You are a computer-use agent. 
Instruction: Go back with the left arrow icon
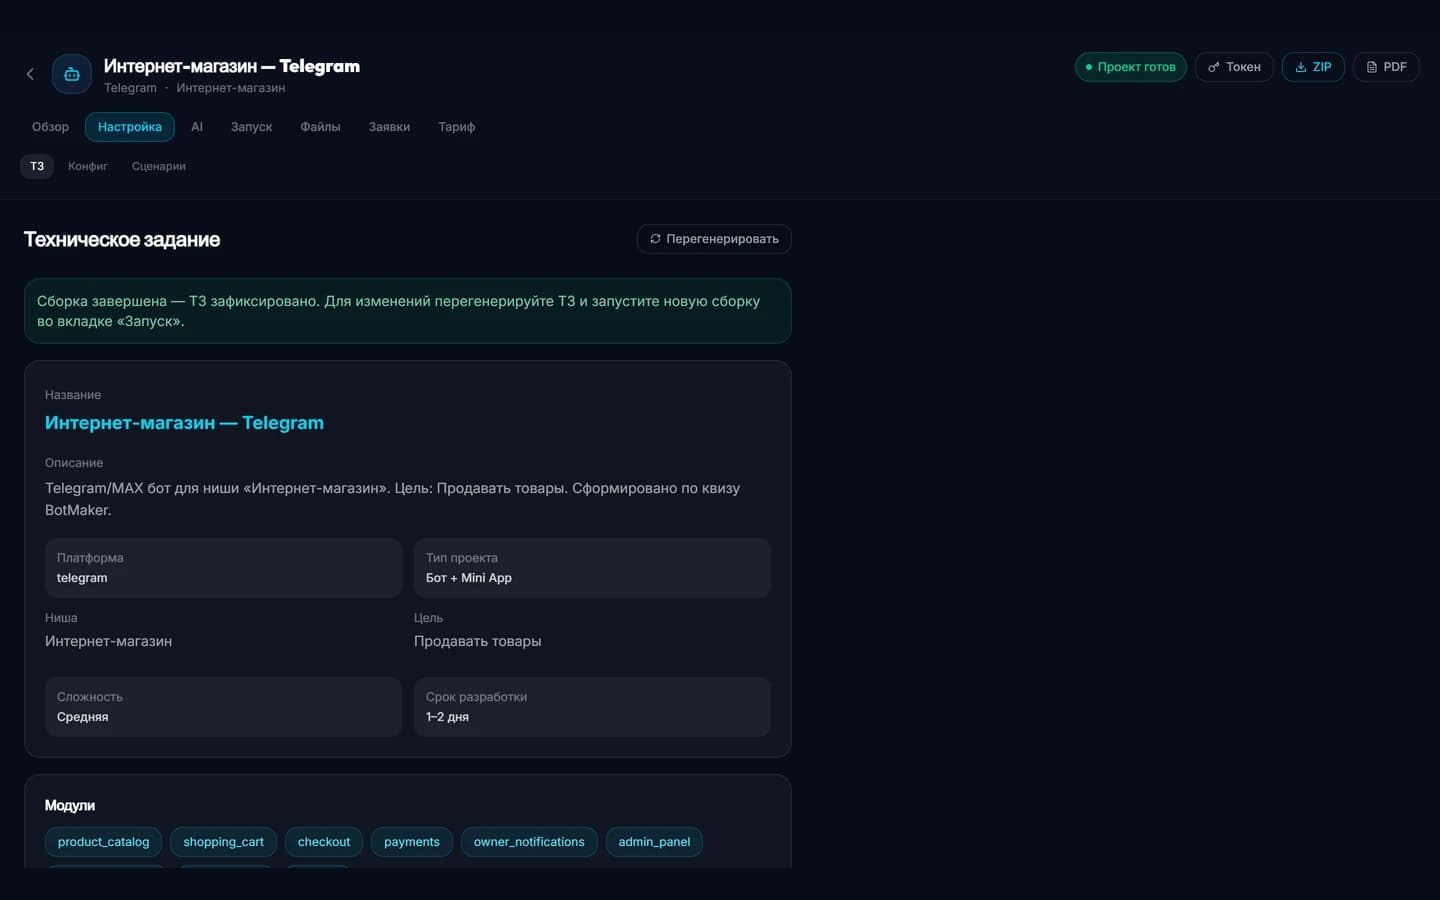[30, 74]
